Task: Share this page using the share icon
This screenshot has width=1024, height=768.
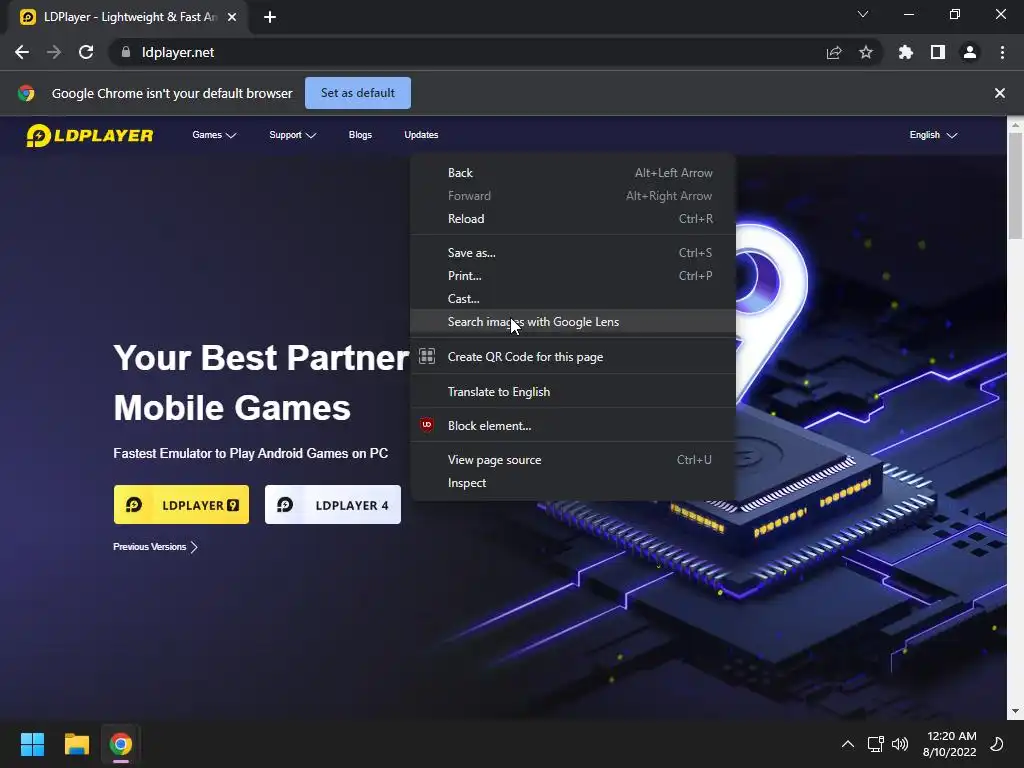Action: click(x=834, y=52)
